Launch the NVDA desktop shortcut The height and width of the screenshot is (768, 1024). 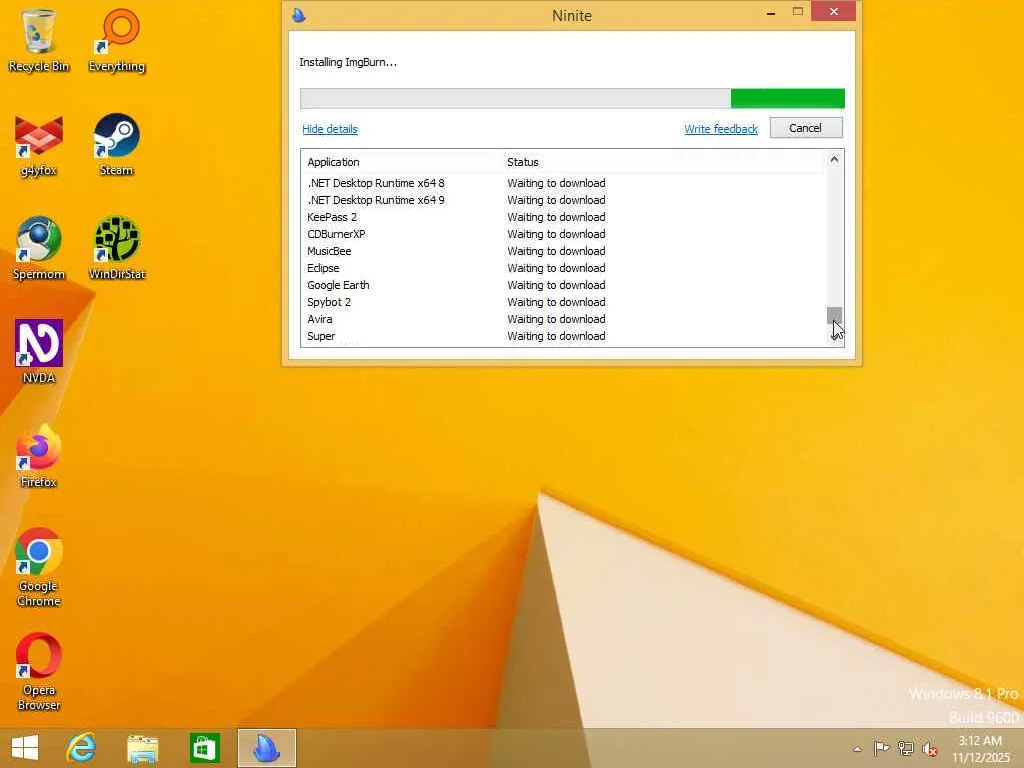pos(39,353)
